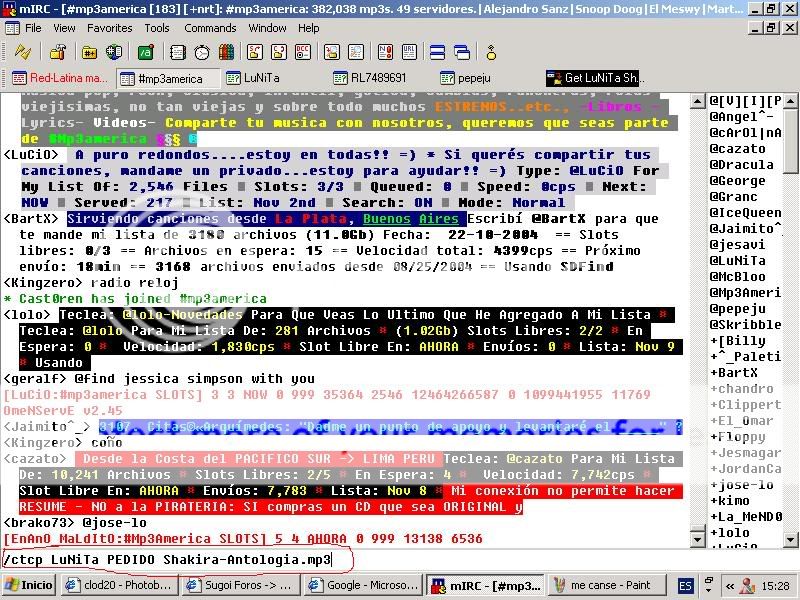Select @George in the nick list

[737, 181]
